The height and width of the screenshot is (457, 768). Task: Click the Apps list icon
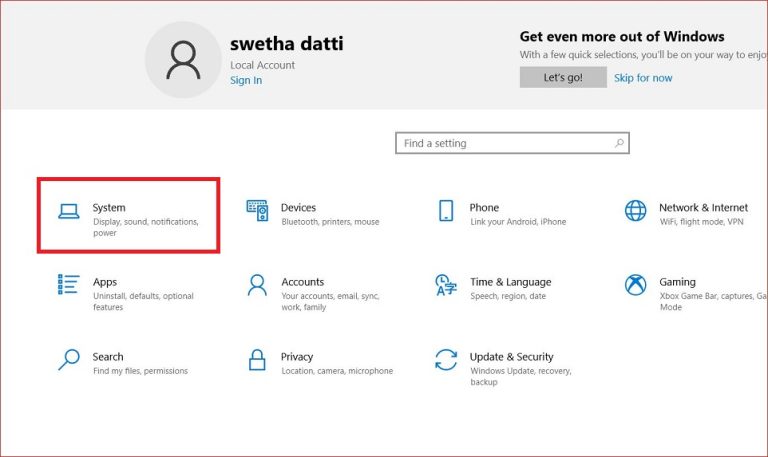[68, 285]
